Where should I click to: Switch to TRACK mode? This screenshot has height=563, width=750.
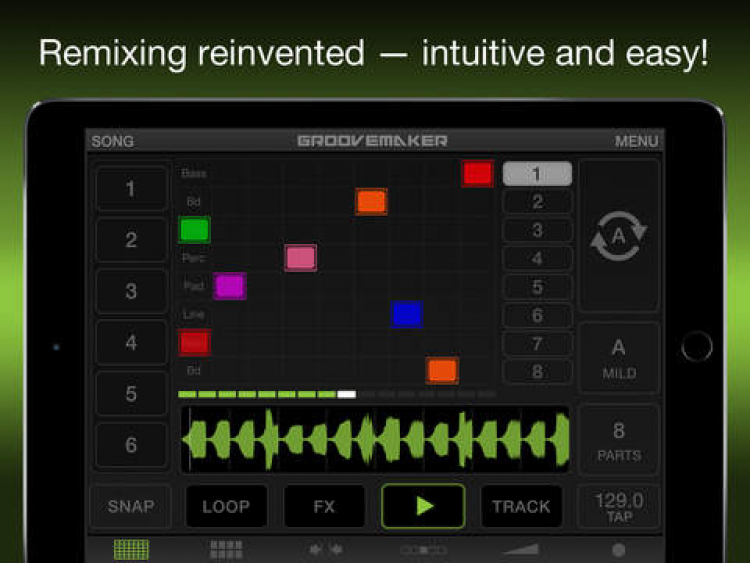521,506
